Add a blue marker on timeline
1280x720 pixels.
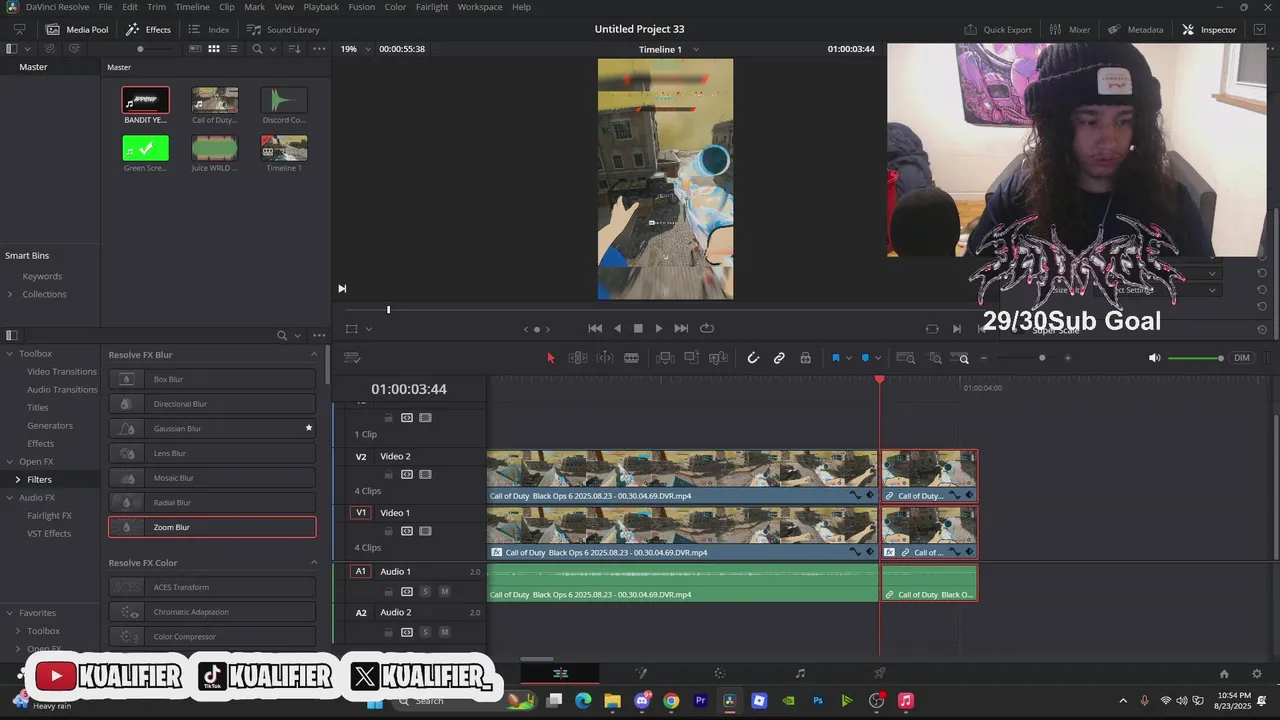click(x=865, y=358)
